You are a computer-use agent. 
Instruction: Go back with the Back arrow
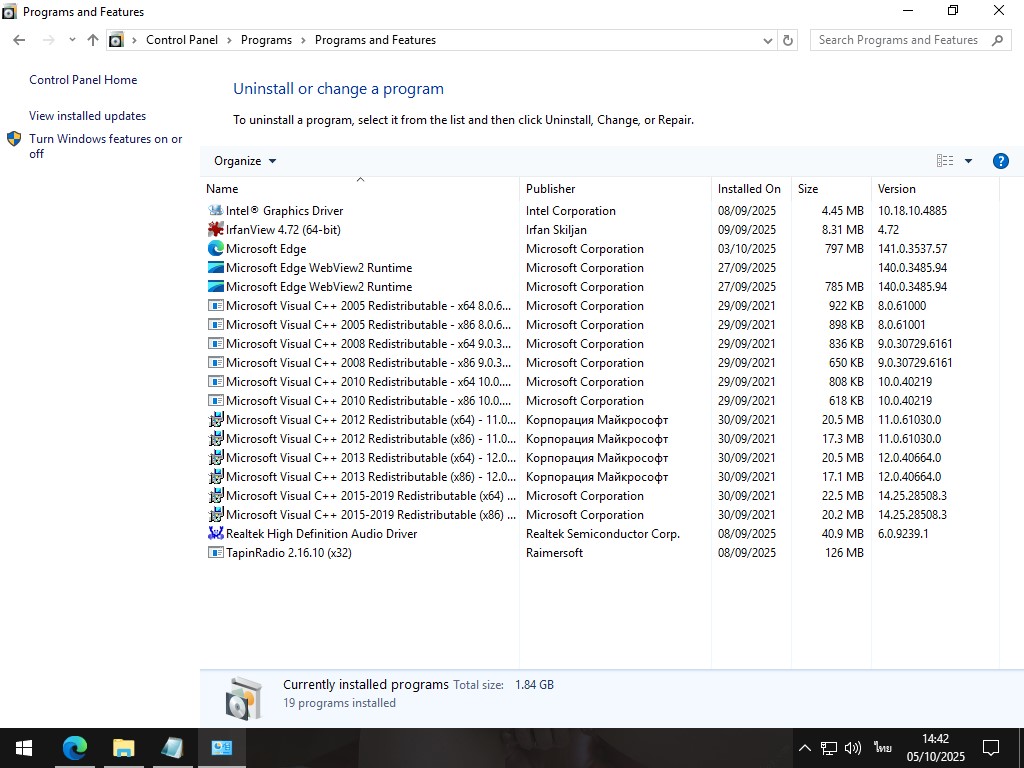pyautogui.click(x=19, y=40)
